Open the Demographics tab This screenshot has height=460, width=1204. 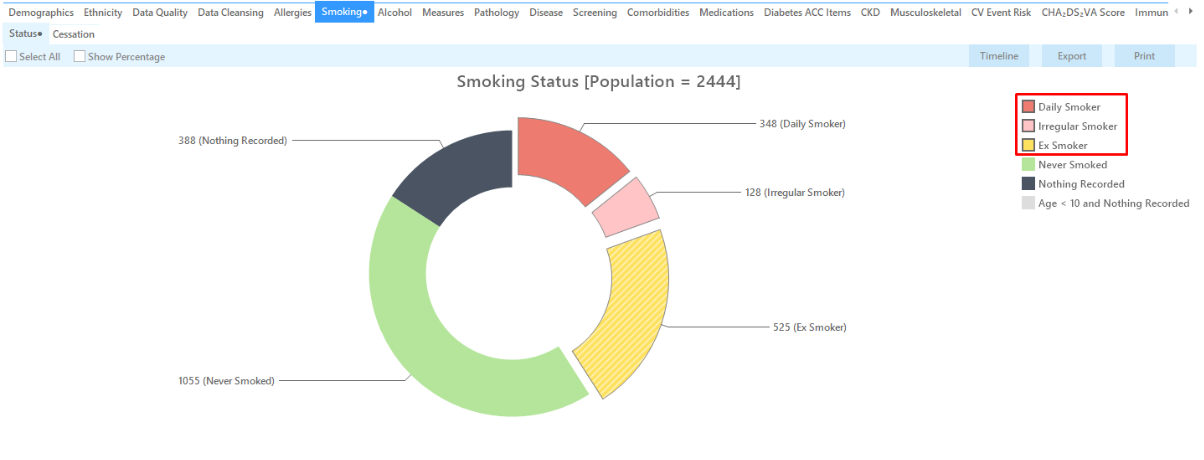click(41, 13)
